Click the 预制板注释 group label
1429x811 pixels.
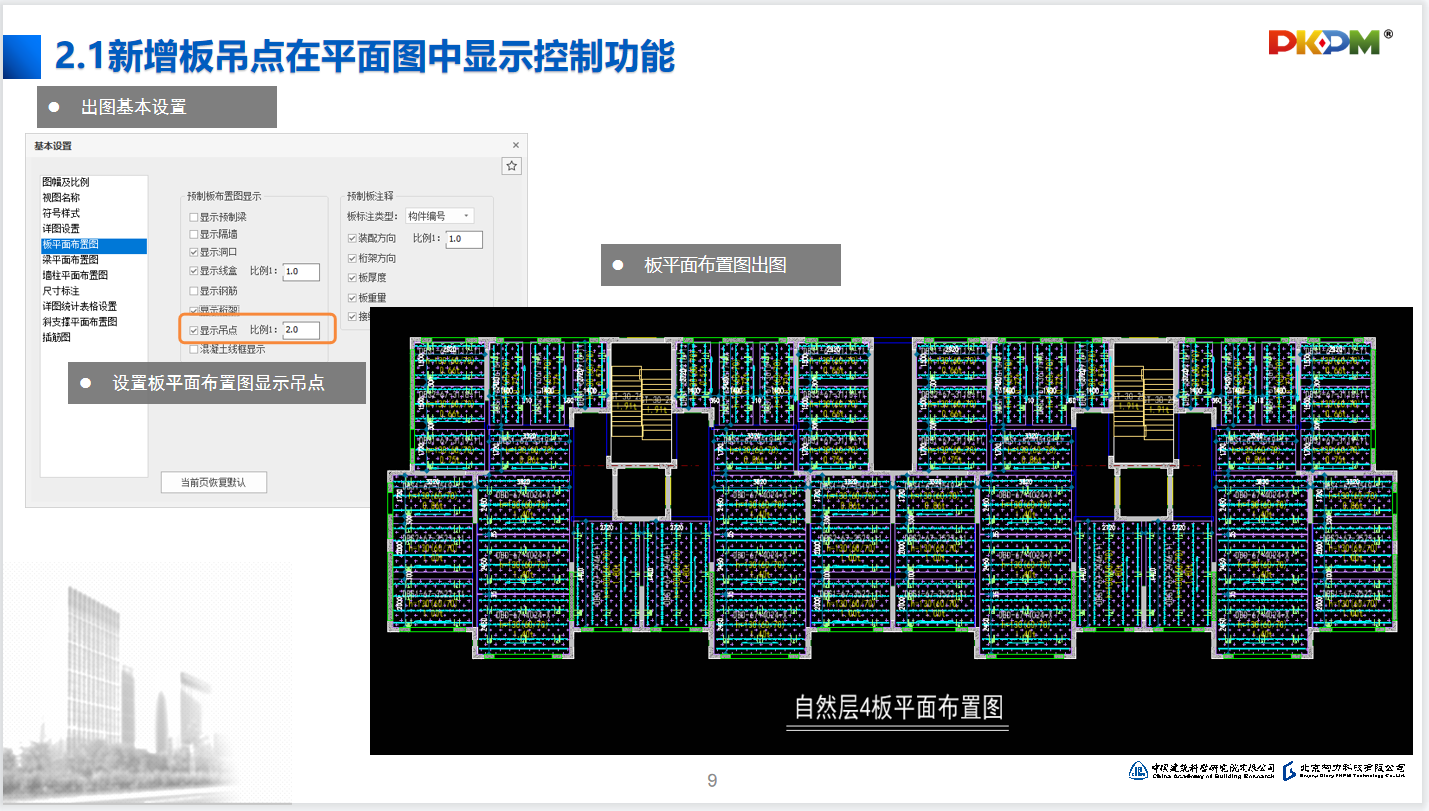370,196
